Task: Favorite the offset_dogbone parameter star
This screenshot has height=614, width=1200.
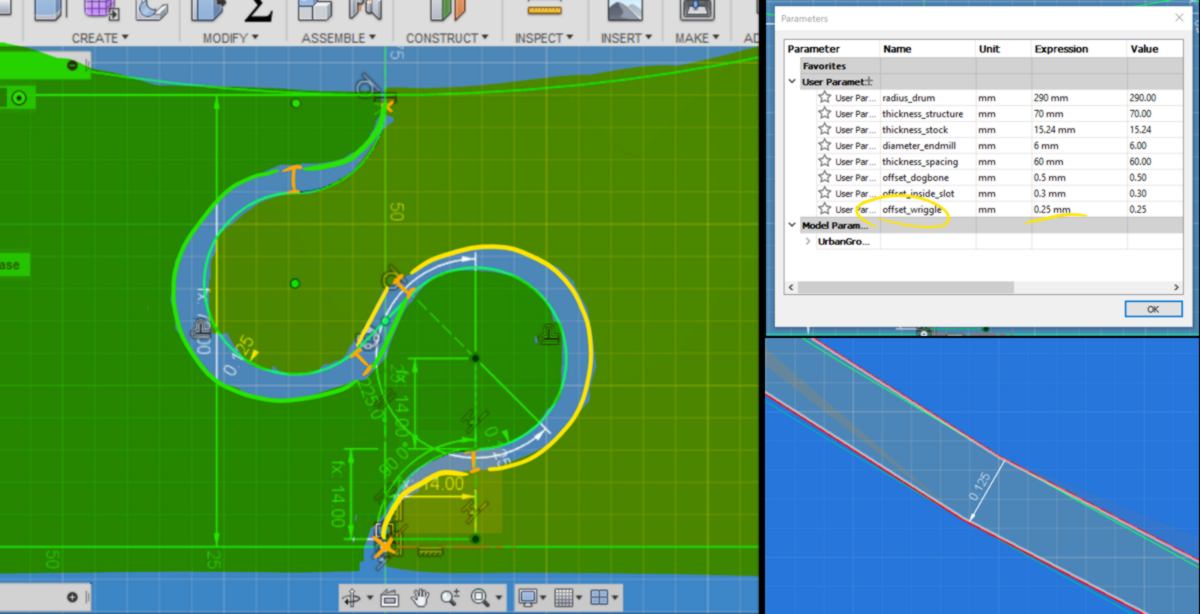Action: coord(825,177)
